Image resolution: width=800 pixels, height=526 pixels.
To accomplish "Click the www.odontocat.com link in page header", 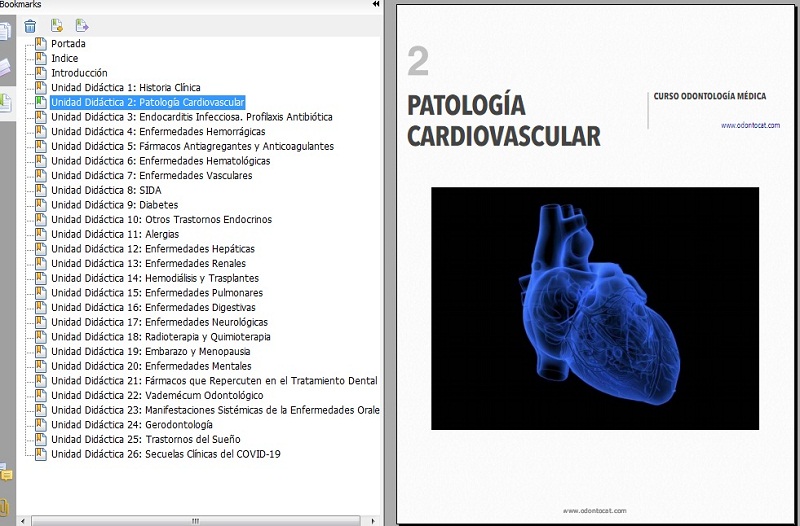I will 743,125.
